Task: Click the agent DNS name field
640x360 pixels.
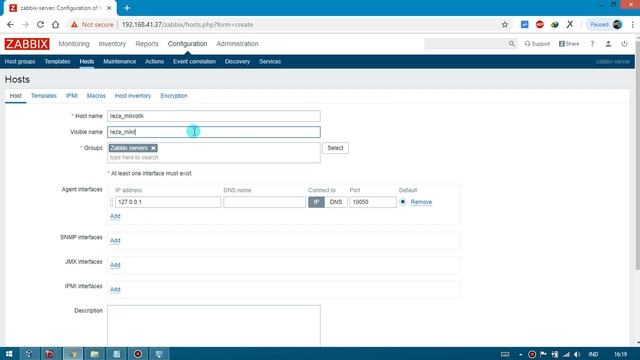Action: pyautogui.click(x=264, y=202)
